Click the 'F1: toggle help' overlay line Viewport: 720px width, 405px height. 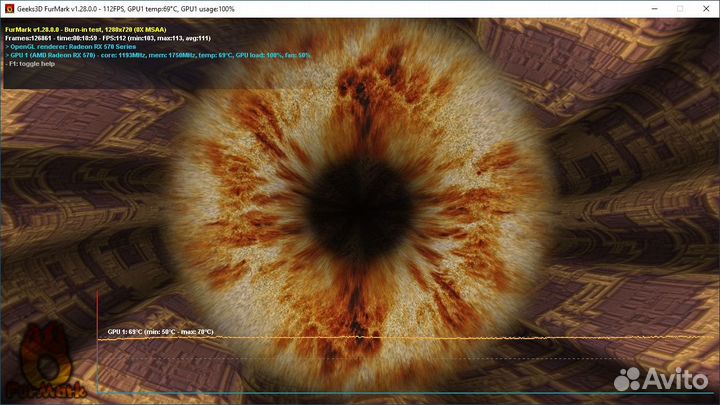coord(33,63)
